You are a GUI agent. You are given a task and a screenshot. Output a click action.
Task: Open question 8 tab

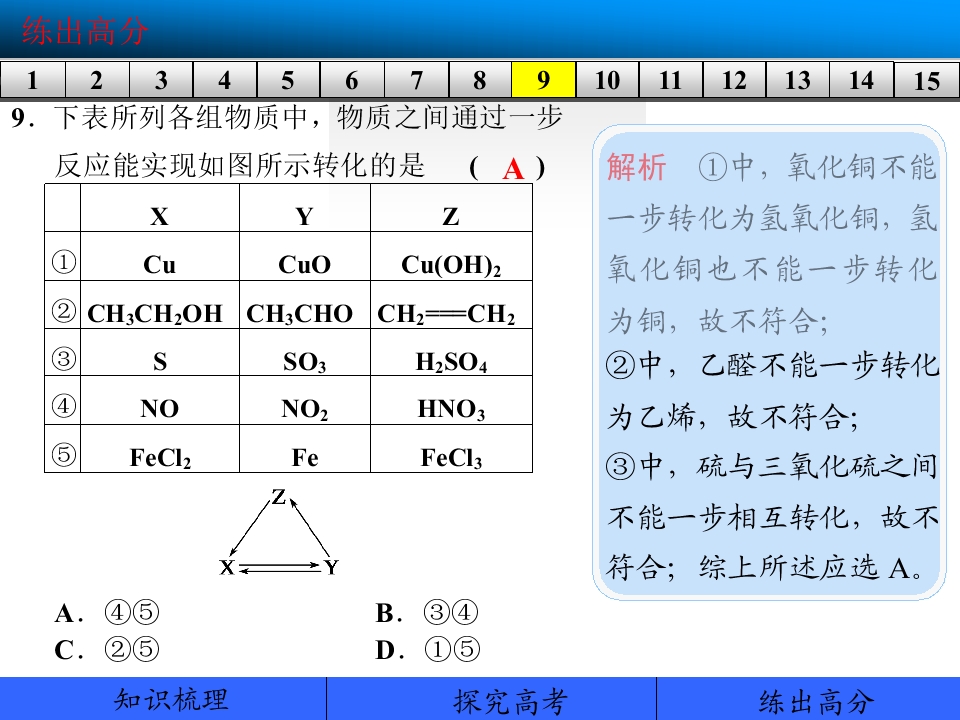[x=480, y=80]
